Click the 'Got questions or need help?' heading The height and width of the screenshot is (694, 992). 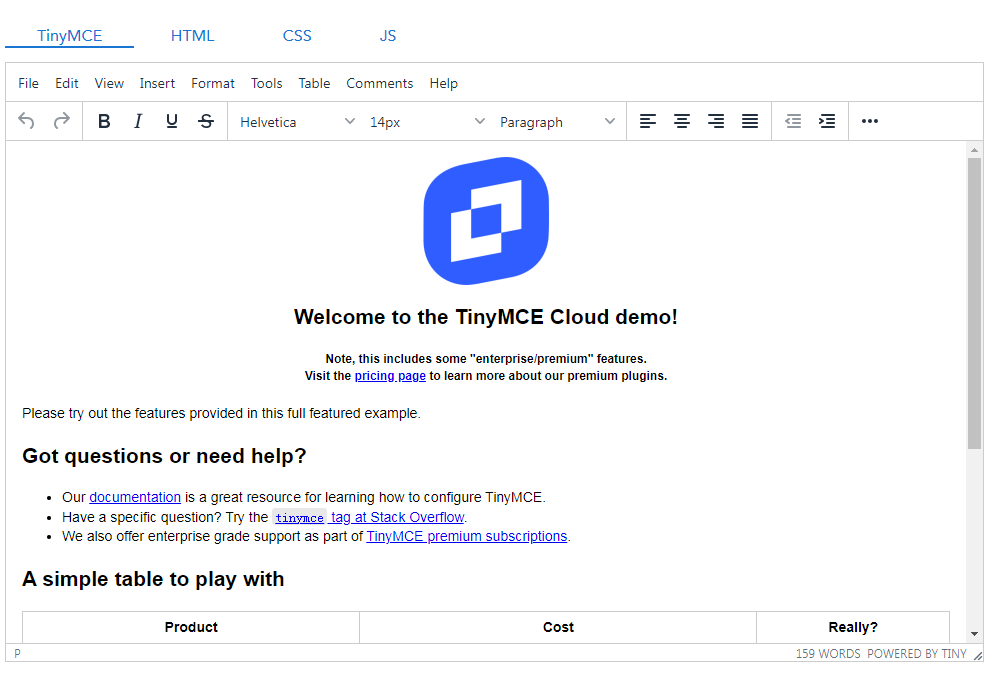coord(164,456)
